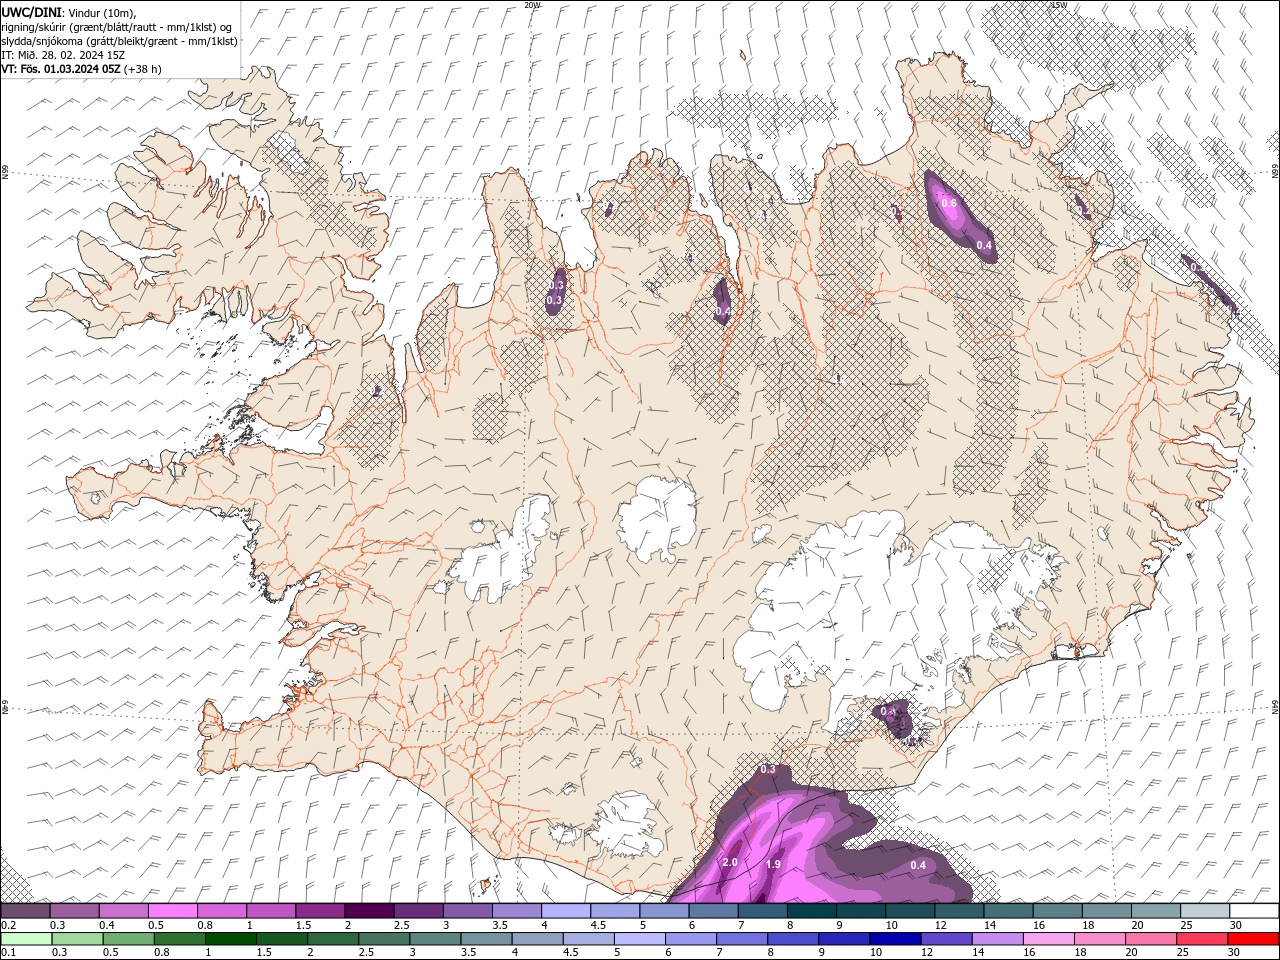Screen dimensions: 1280x960
Task: Click the "64N" latitude label on the right edge
Action: [1275, 707]
